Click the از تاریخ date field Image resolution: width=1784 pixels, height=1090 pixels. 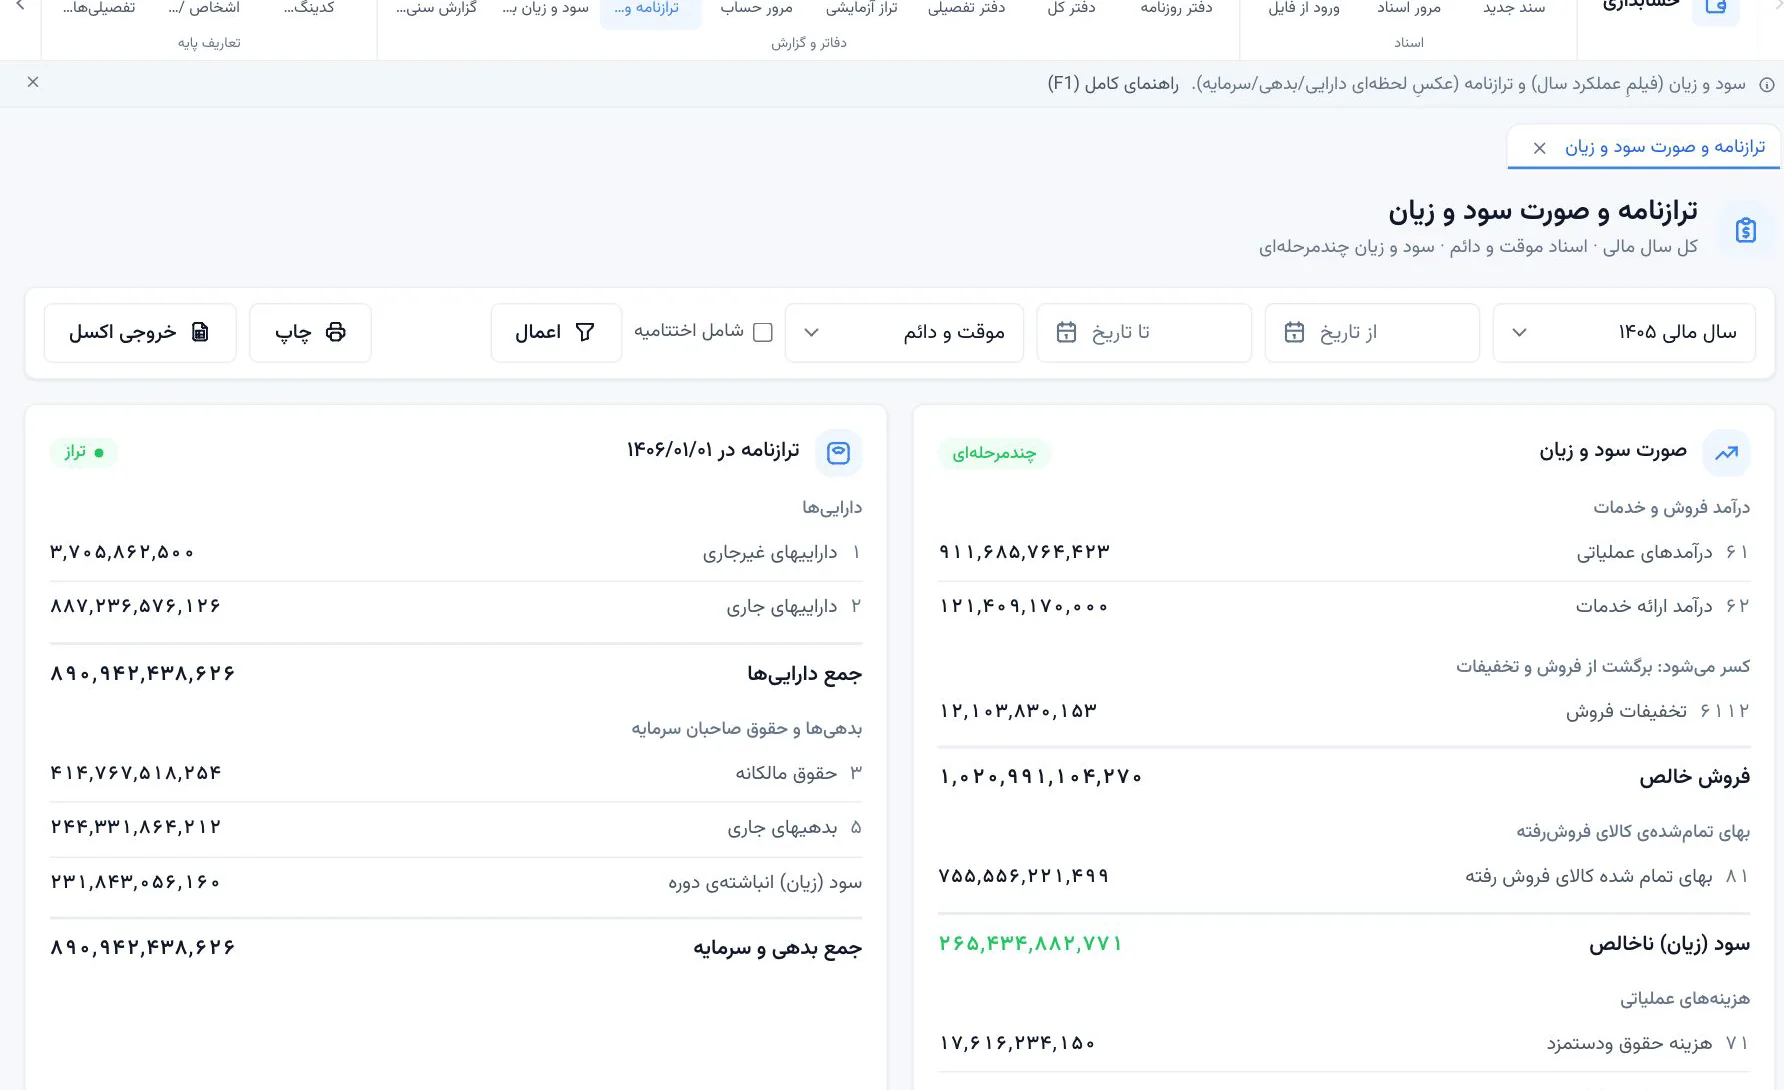[x=1372, y=333]
